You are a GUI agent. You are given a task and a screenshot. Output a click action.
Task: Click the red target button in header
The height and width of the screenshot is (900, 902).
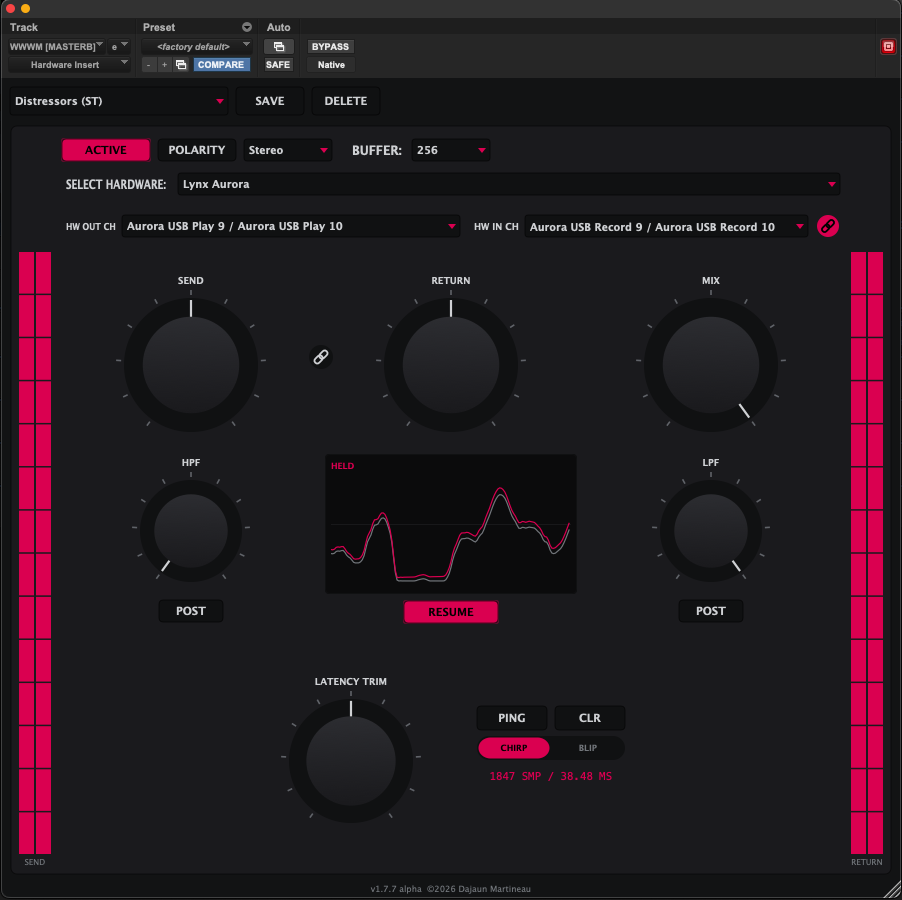pos(888,47)
